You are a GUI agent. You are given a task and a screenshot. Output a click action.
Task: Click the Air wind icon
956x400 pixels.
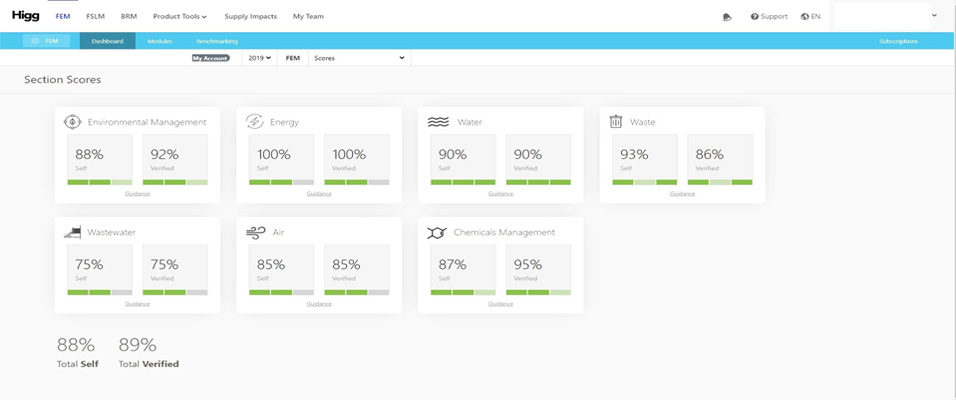tap(255, 232)
